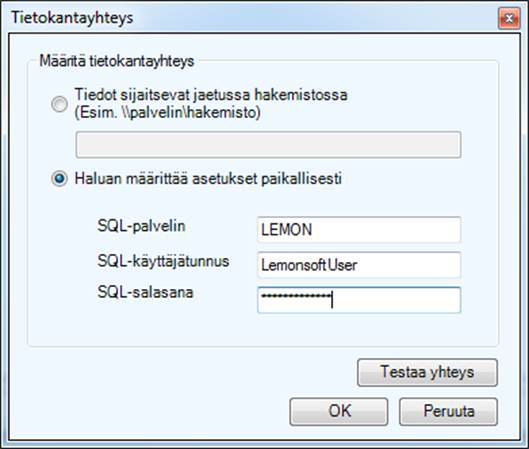Image resolution: width=529 pixels, height=449 pixels.
Task: Click the SQL-palvelin label
Action: click(141, 226)
